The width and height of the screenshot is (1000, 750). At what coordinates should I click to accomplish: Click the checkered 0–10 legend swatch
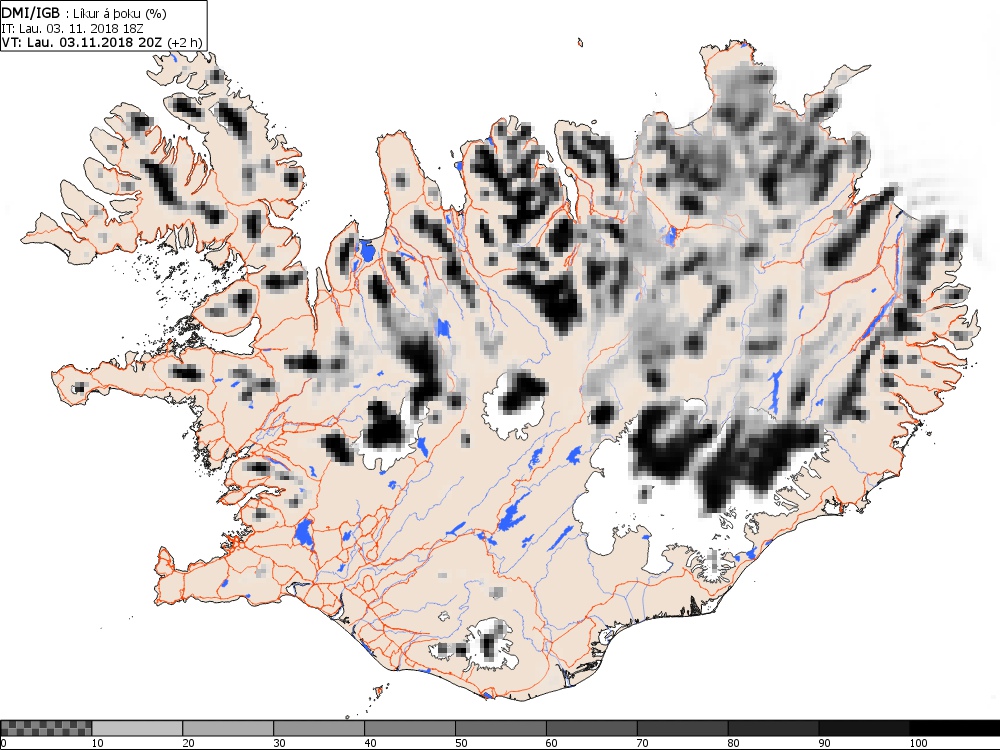(x=46, y=728)
